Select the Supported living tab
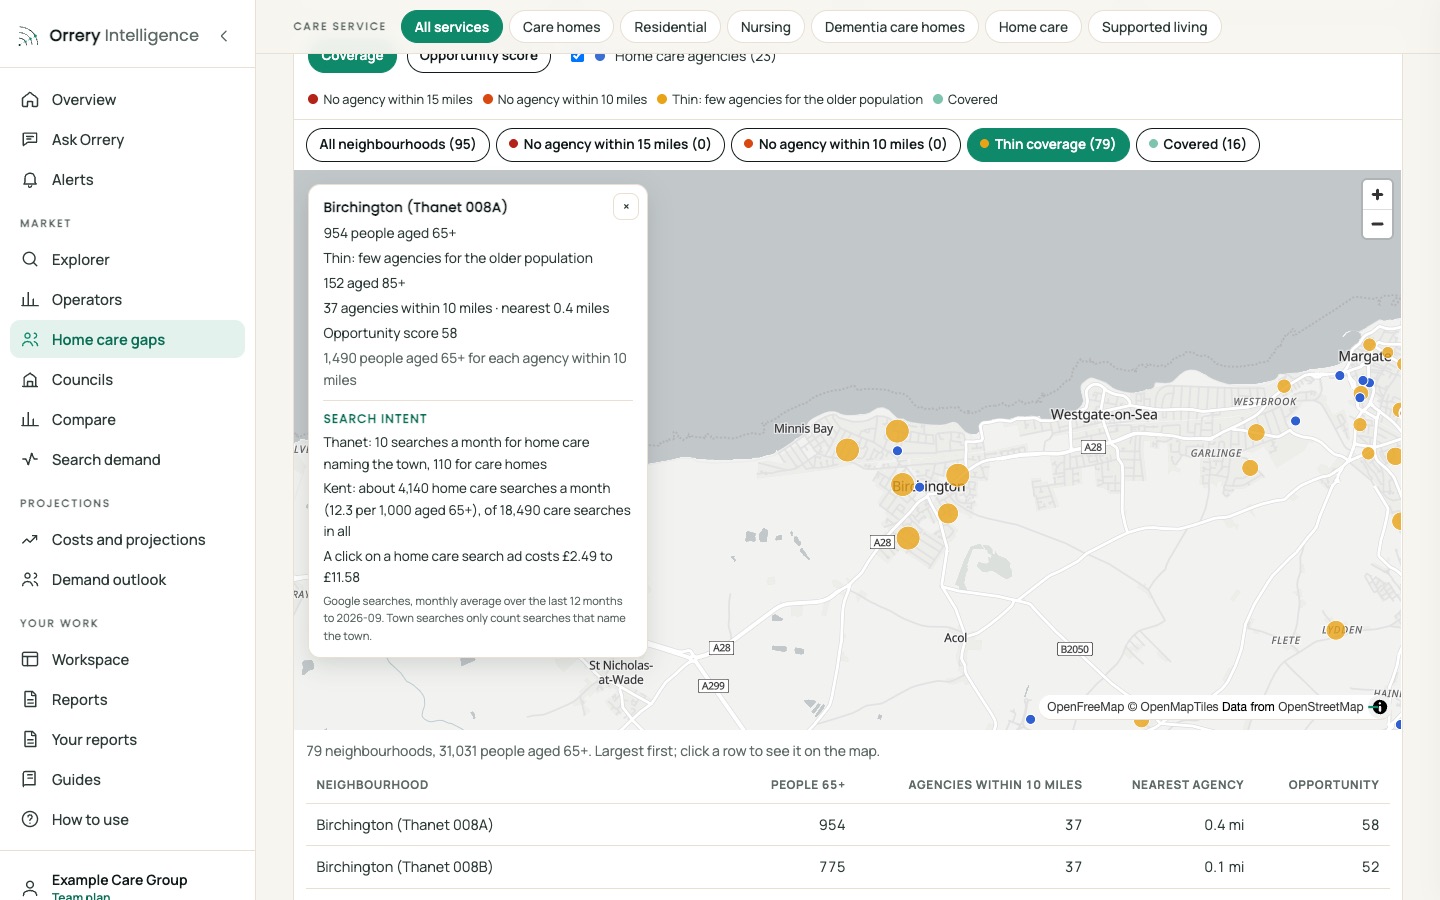This screenshot has height=900, width=1440. point(1155,27)
